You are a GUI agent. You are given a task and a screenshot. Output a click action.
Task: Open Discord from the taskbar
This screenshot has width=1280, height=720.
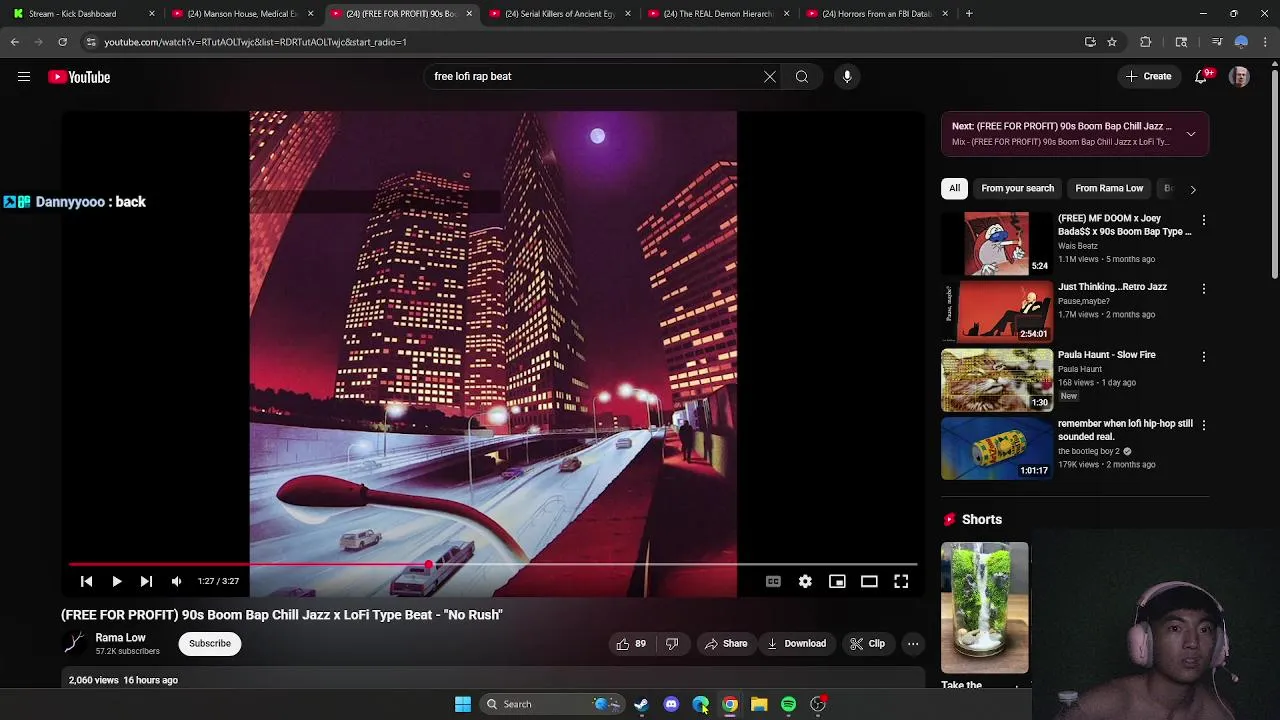[671, 704]
